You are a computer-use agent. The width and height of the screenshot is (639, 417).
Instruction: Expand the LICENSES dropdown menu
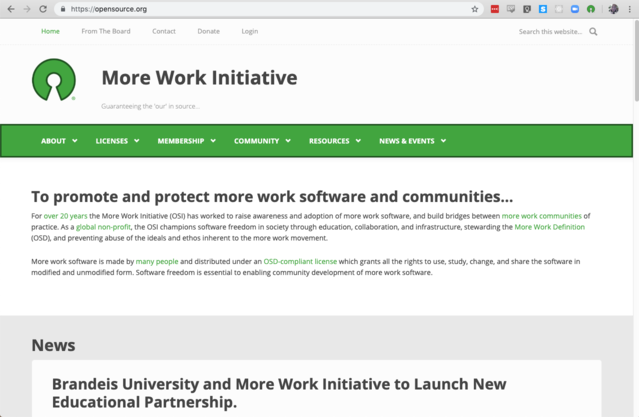[117, 141]
